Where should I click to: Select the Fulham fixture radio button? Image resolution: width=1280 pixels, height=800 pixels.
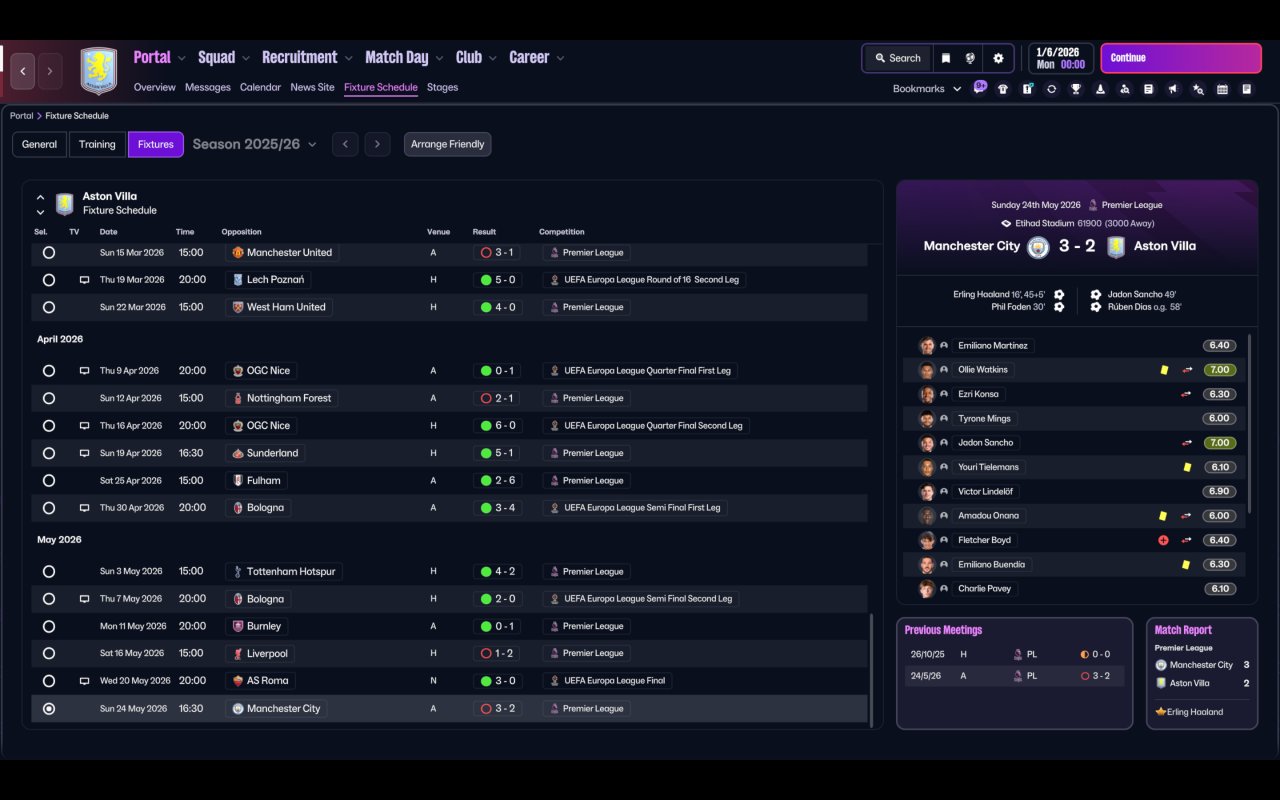pos(49,480)
